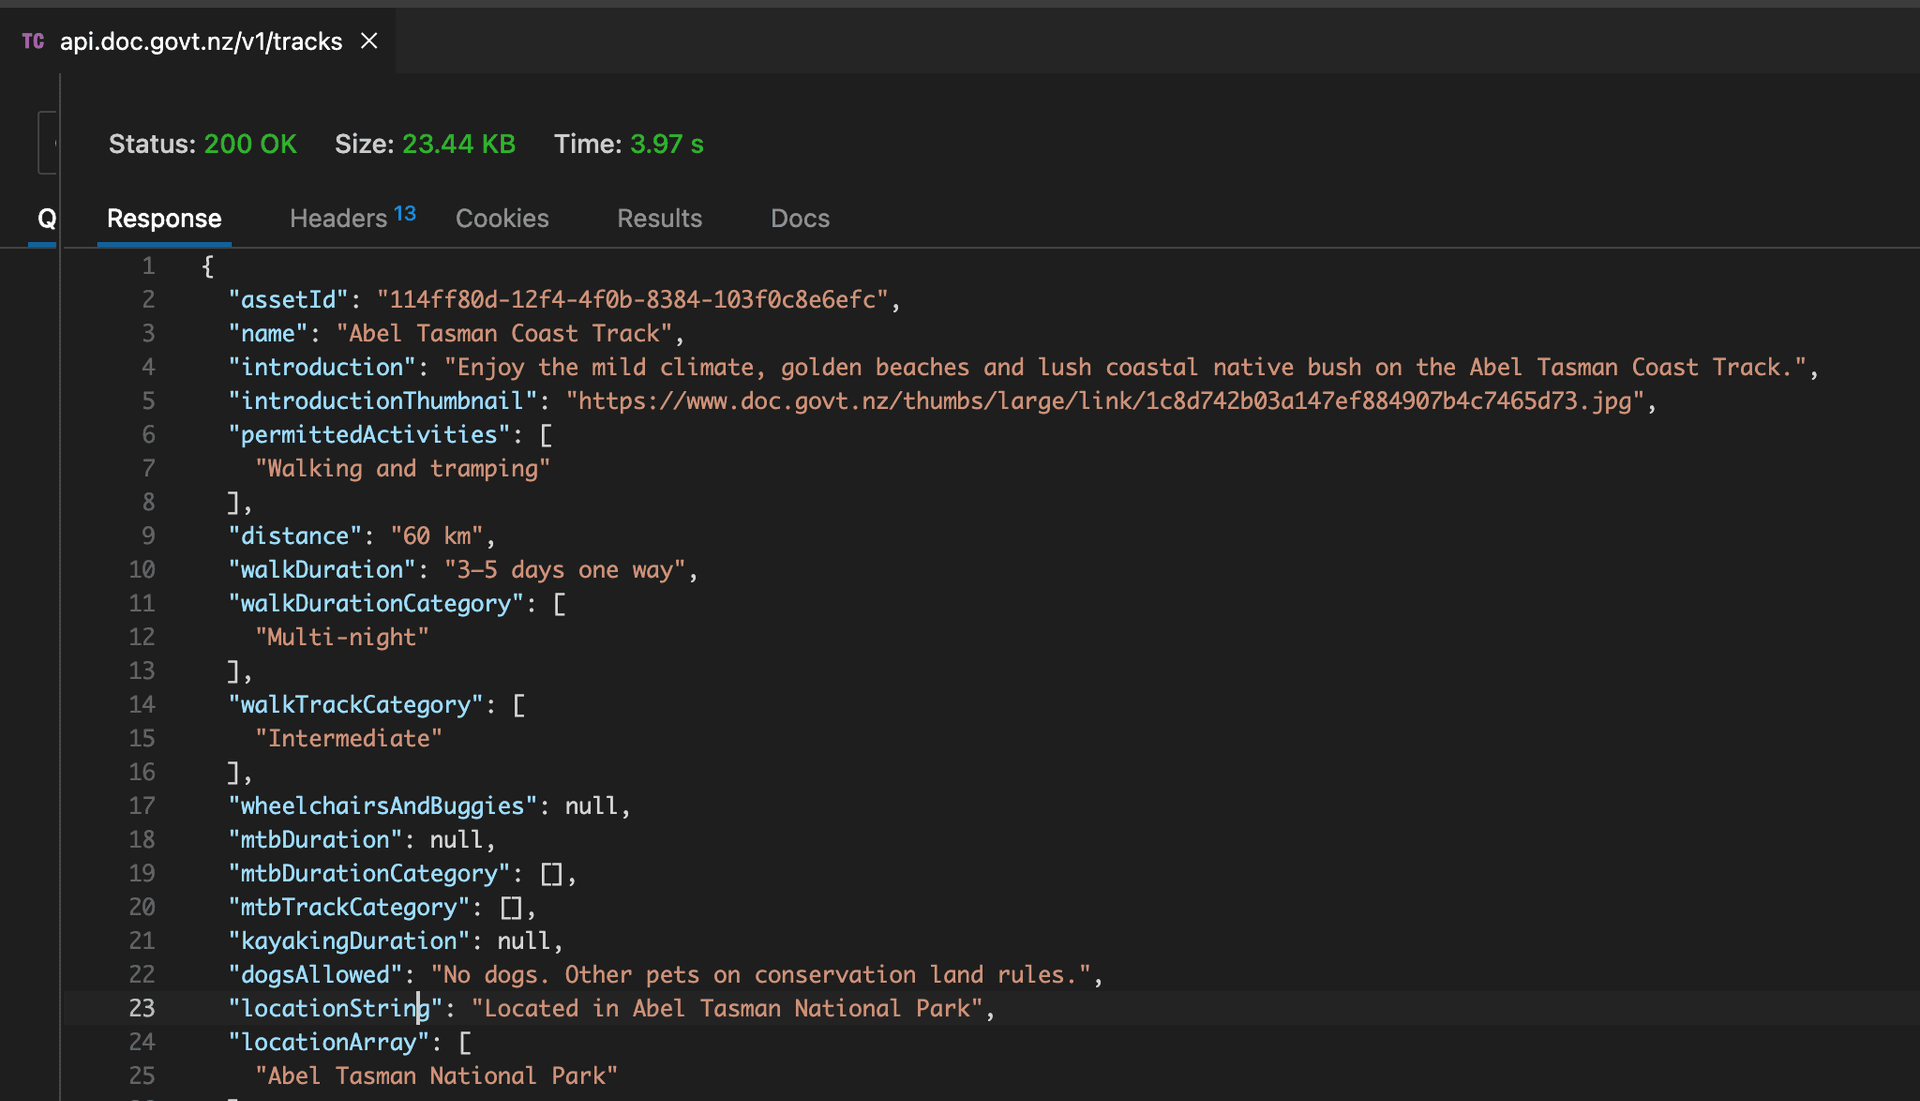Click the "introduction" key on line 4

[322, 367]
